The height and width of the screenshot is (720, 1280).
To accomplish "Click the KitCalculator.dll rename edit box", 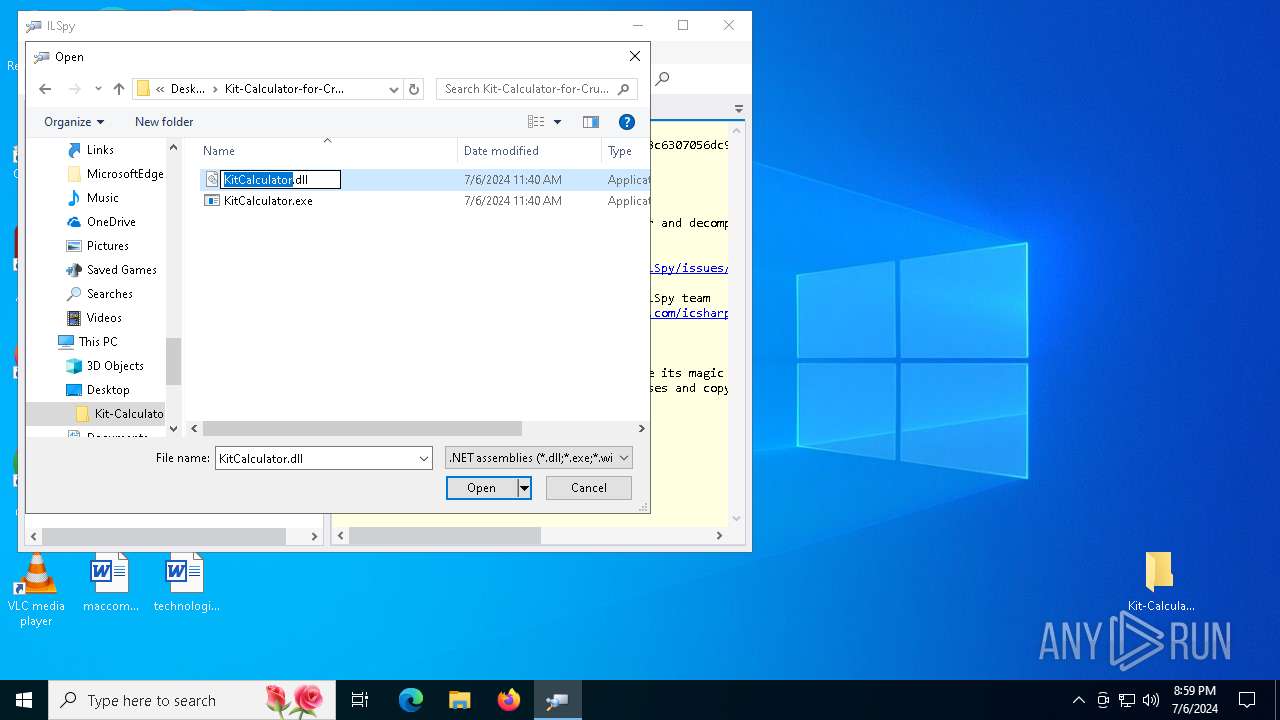I will click(x=281, y=180).
